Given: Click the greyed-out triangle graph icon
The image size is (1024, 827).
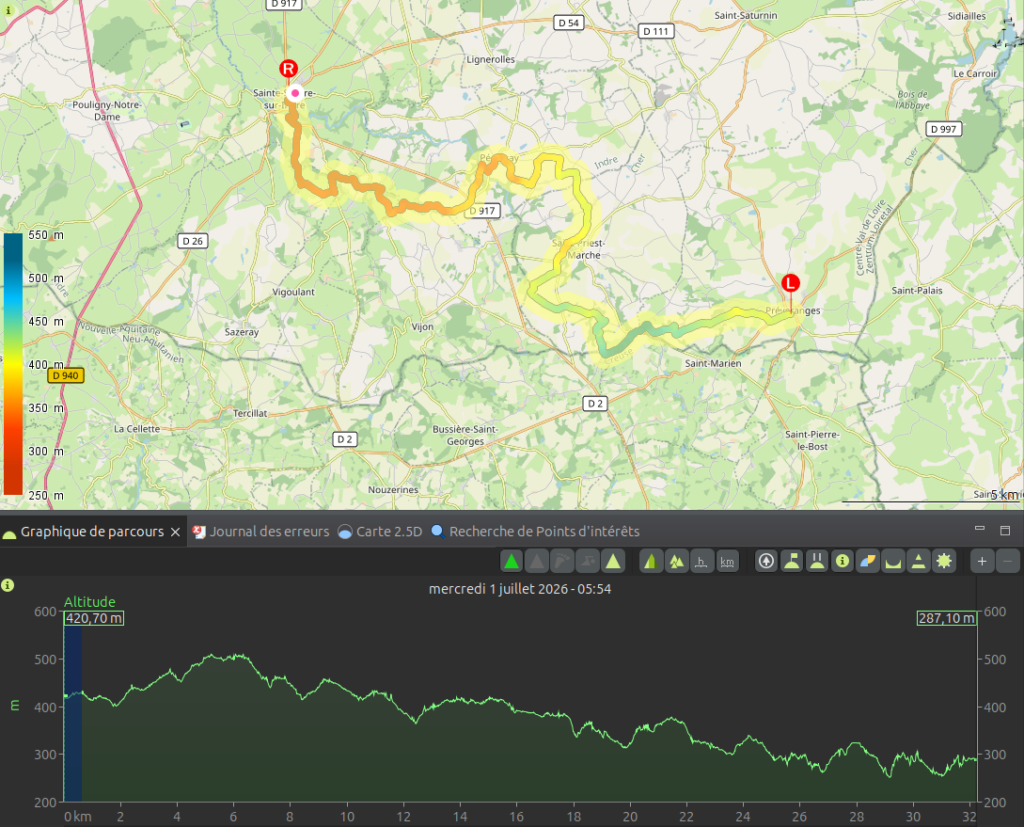Looking at the screenshot, I should point(537,561).
